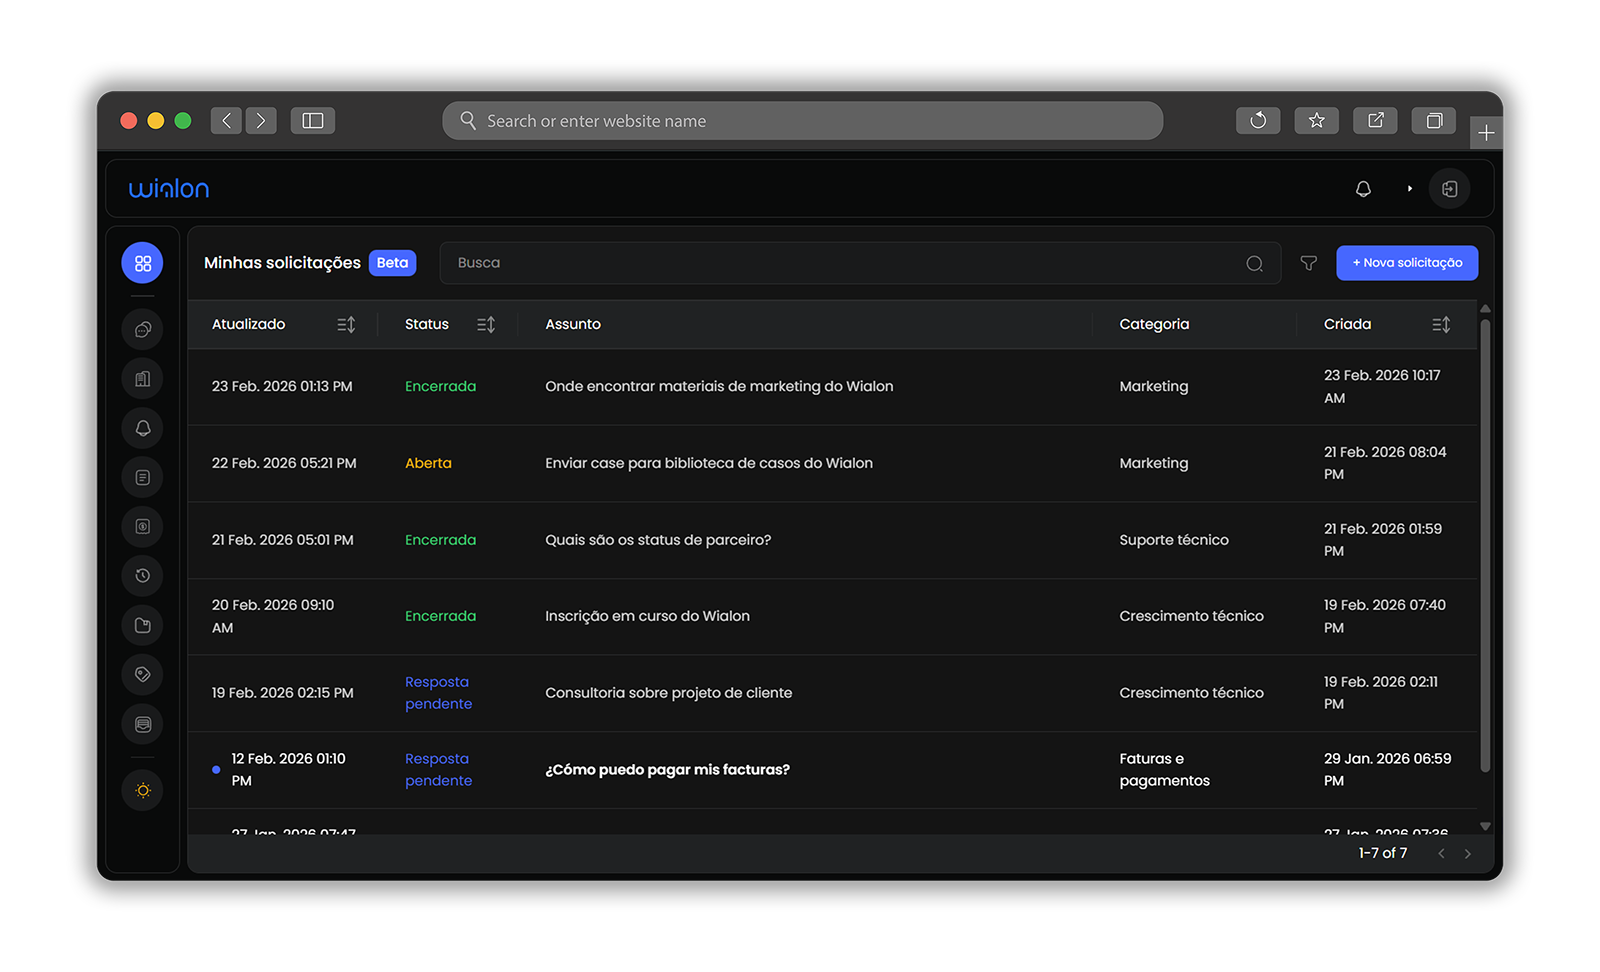Open the organization building icon in sidebar

pyautogui.click(x=142, y=378)
